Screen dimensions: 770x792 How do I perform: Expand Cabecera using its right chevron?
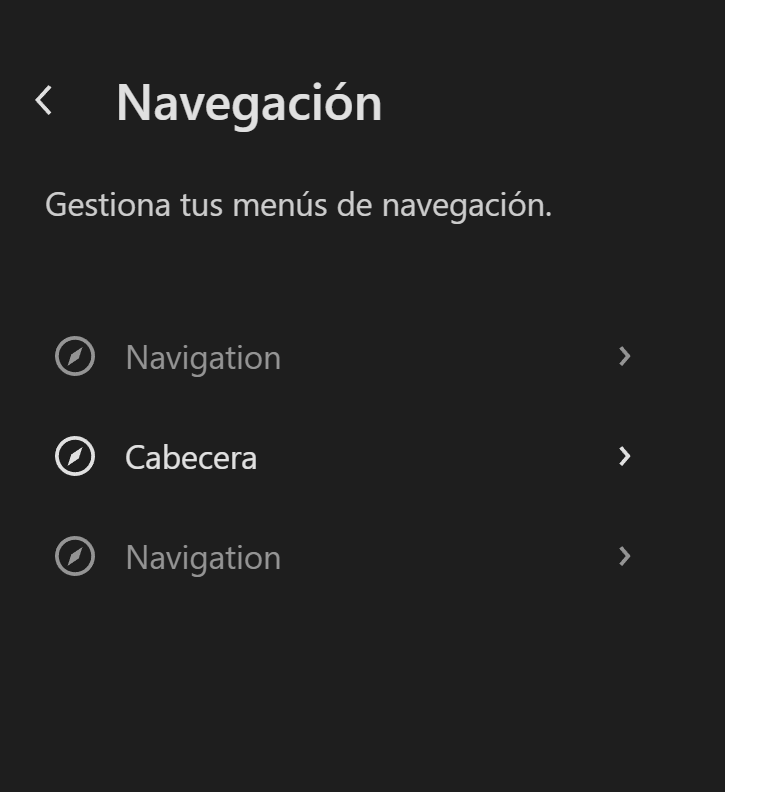point(625,457)
